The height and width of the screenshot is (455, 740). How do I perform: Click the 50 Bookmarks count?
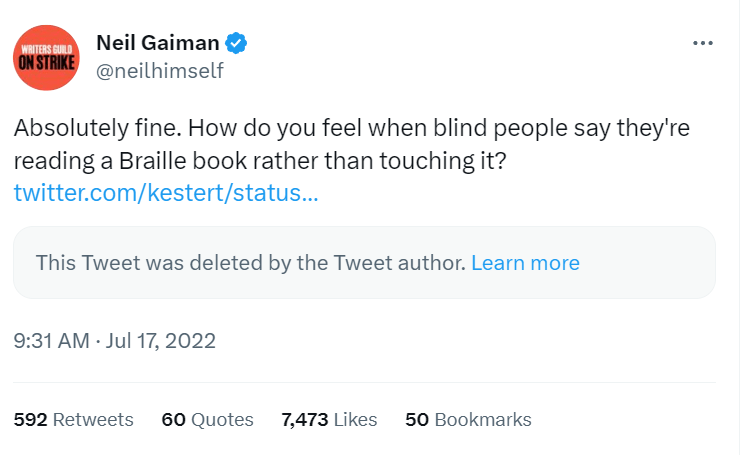click(468, 419)
